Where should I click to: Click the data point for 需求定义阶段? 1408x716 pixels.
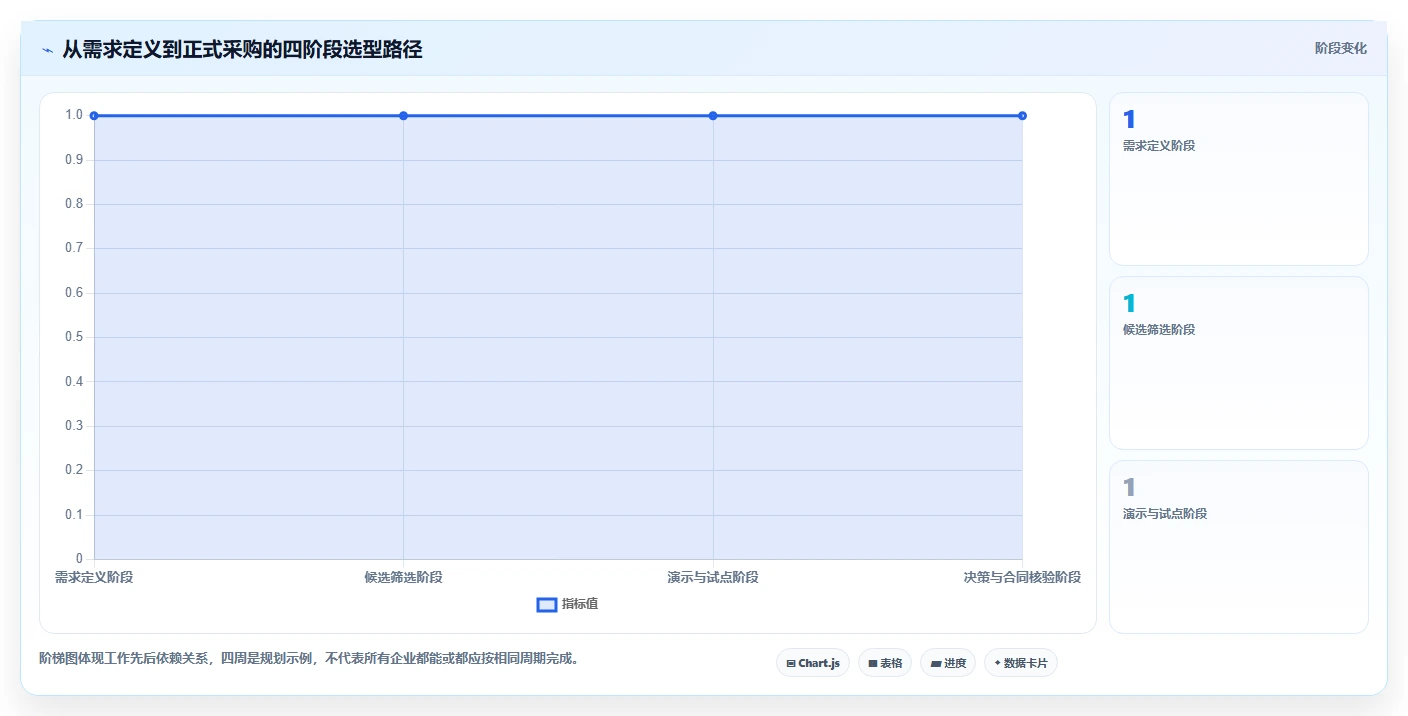(x=94, y=116)
